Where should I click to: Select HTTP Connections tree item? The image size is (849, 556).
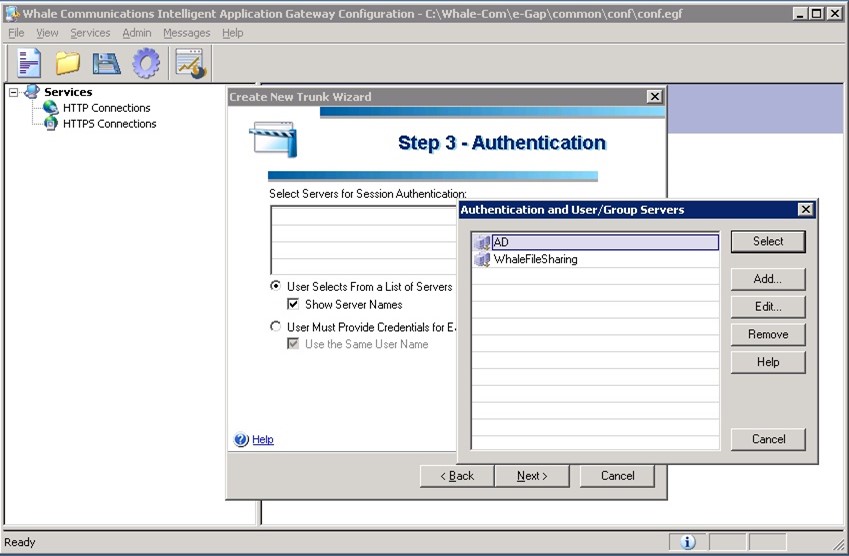click(106, 108)
